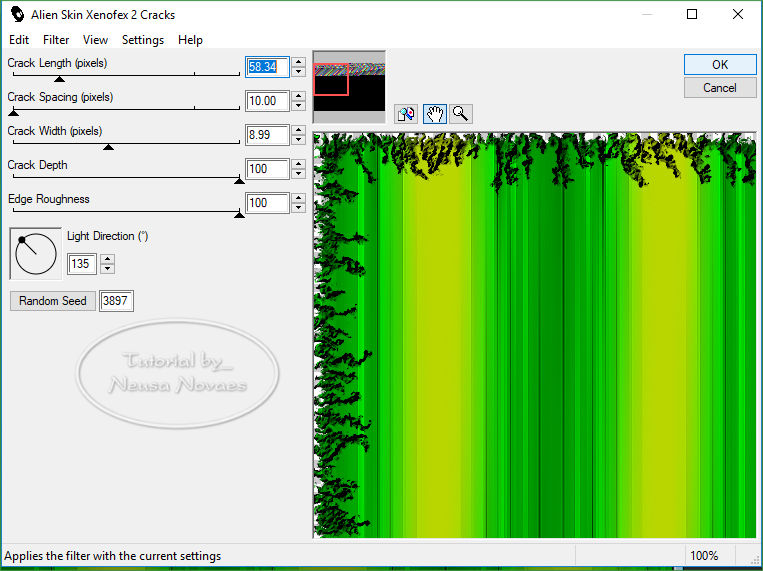Increase Crack Spacing with up arrow
The width and height of the screenshot is (763, 571).
[299, 96]
